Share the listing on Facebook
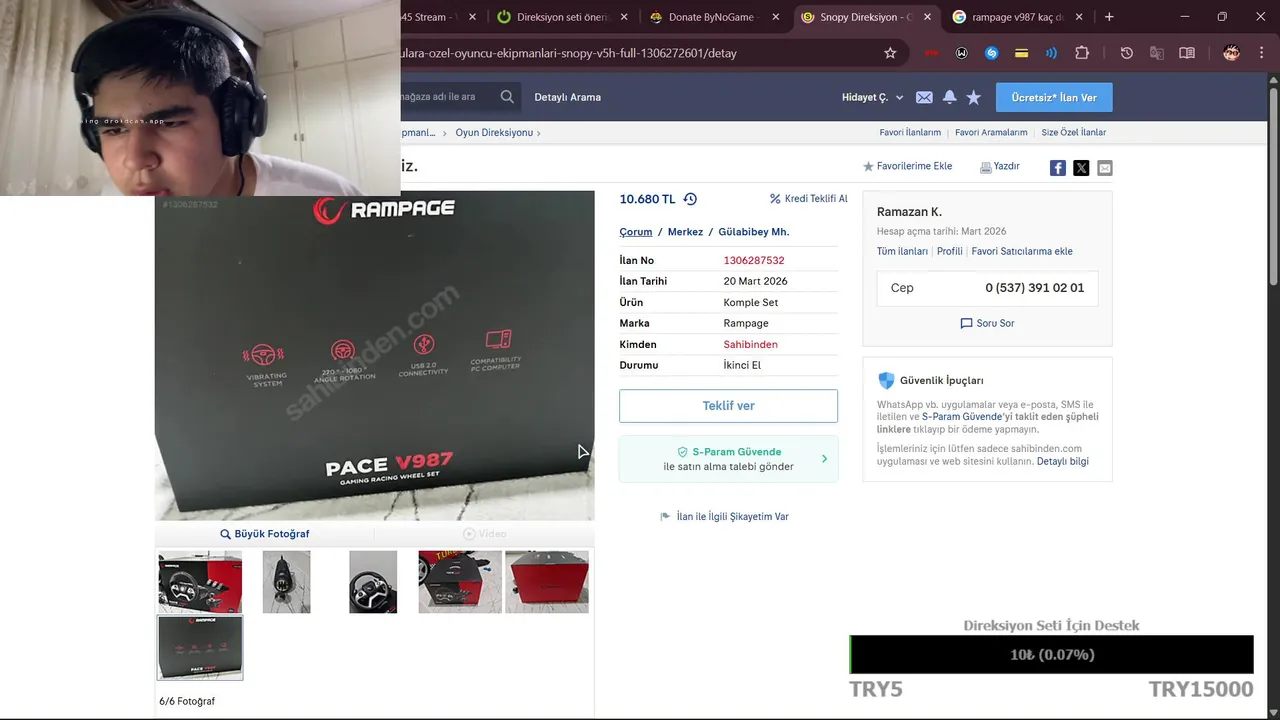This screenshot has height=720, width=1280. point(1057,168)
